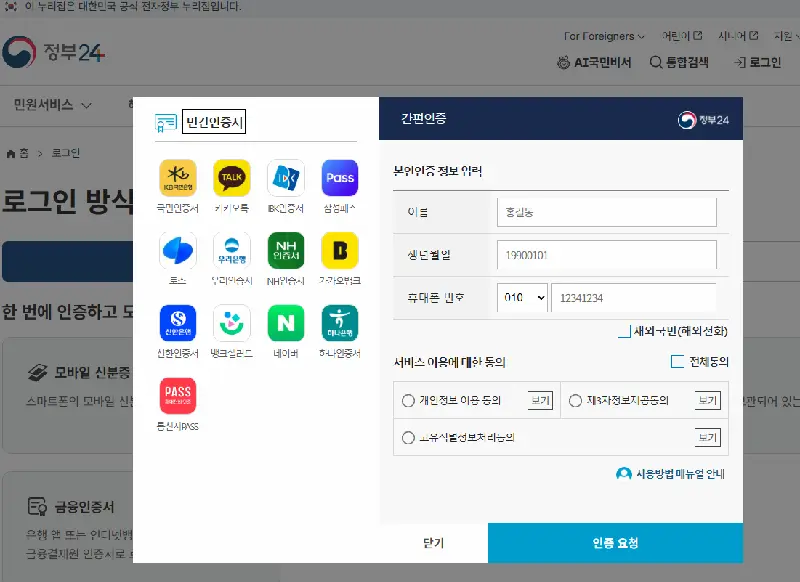Check the 전체동의 checkbox

pos(677,362)
